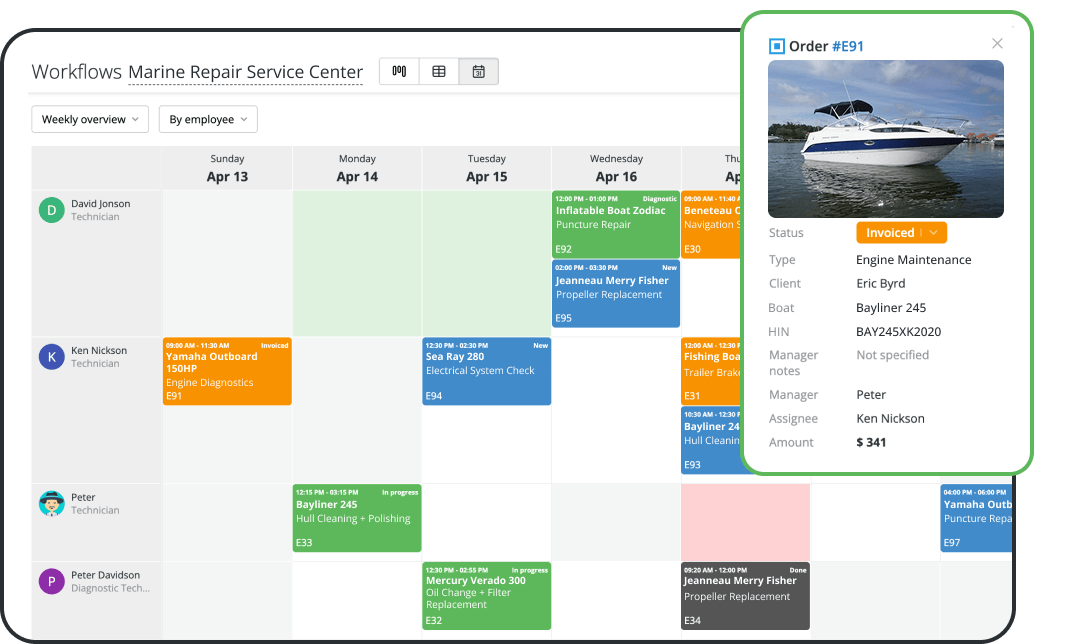Open the By employee dropdown

tap(208, 119)
